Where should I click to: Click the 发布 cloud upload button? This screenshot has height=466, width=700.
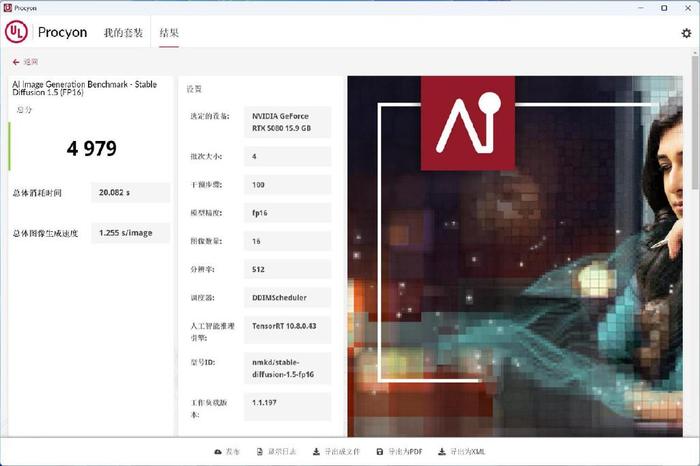click(x=227, y=452)
